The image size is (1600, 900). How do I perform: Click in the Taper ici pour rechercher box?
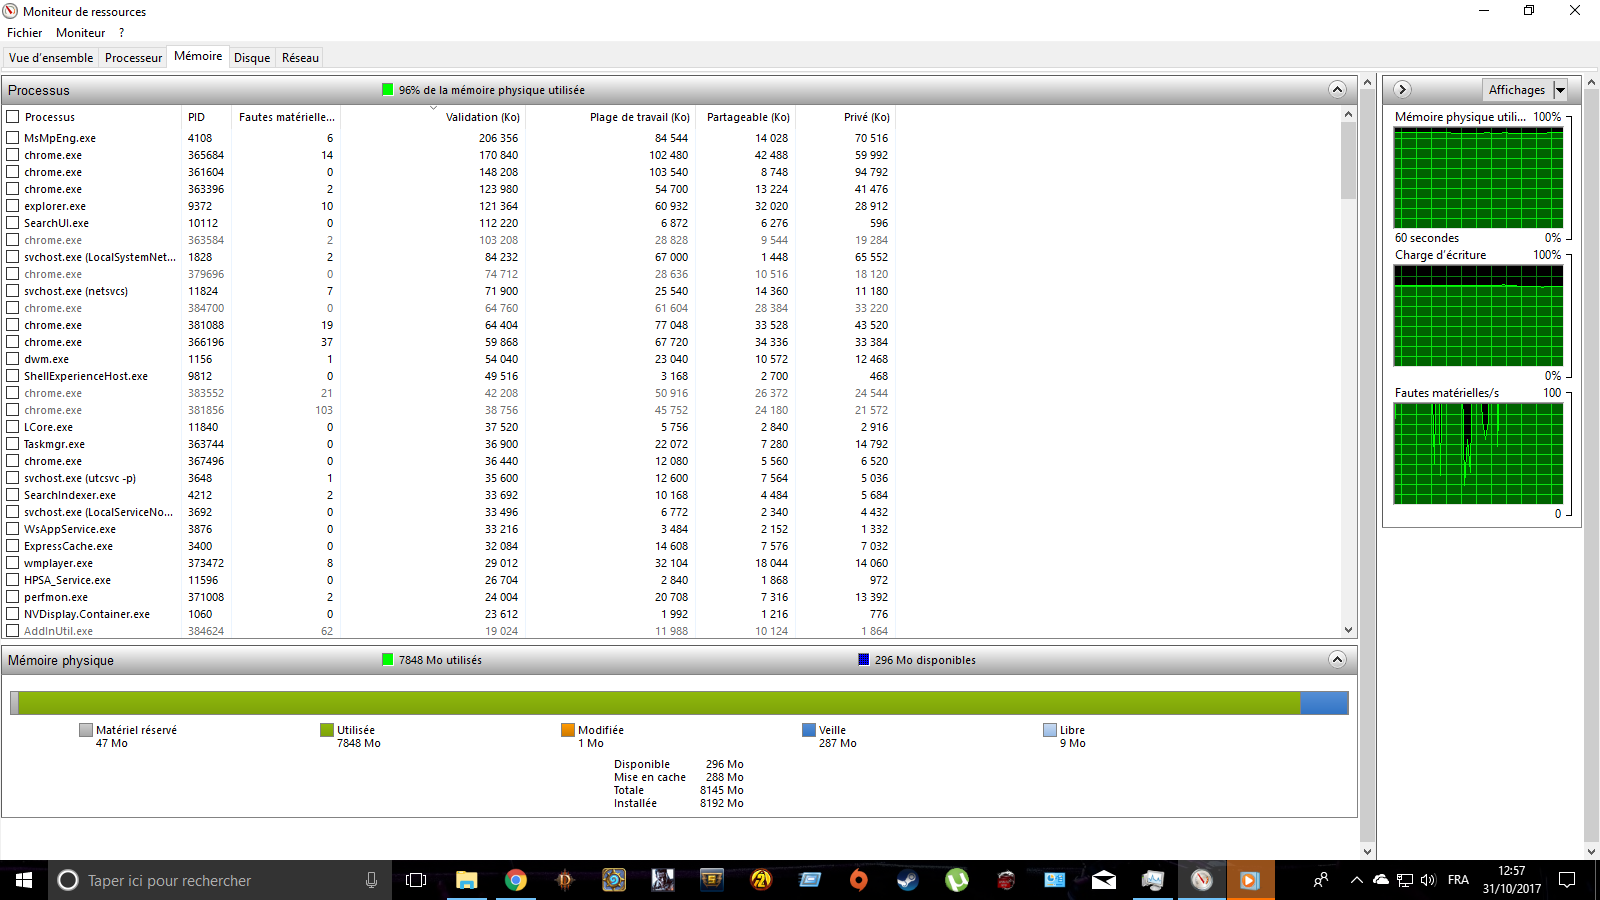[220, 880]
